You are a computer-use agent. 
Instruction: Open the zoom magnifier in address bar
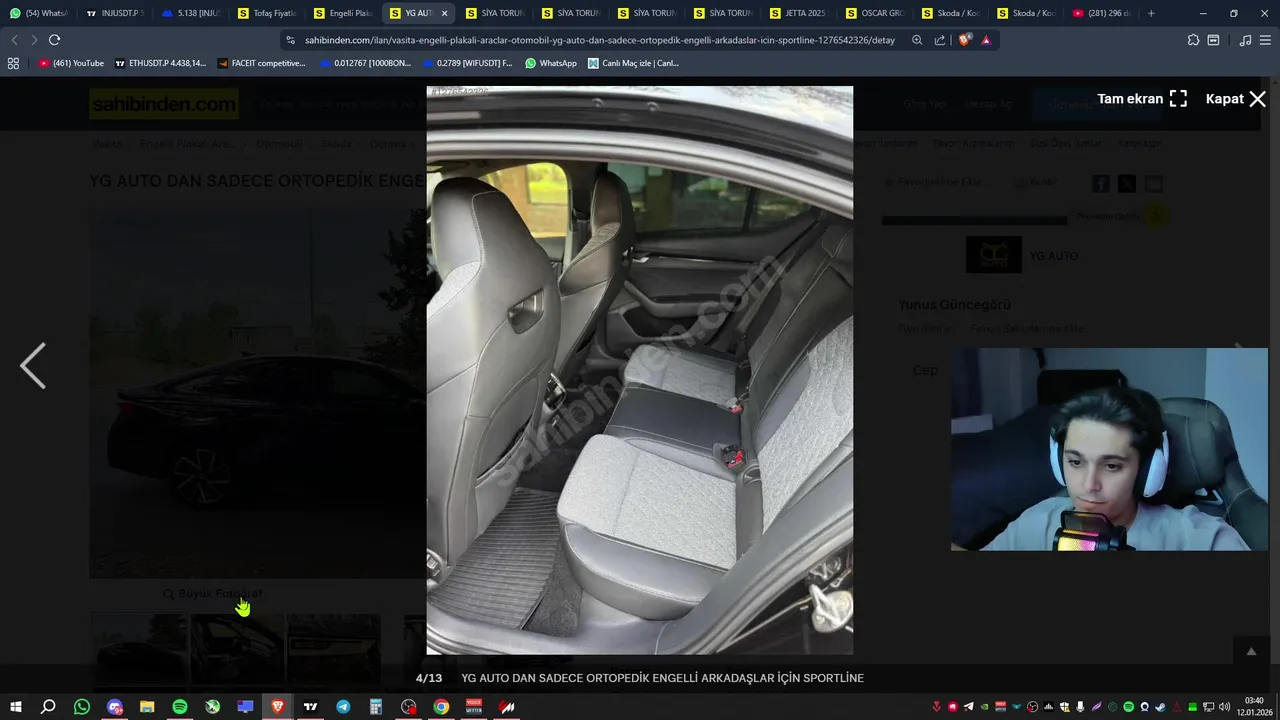coord(917,40)
